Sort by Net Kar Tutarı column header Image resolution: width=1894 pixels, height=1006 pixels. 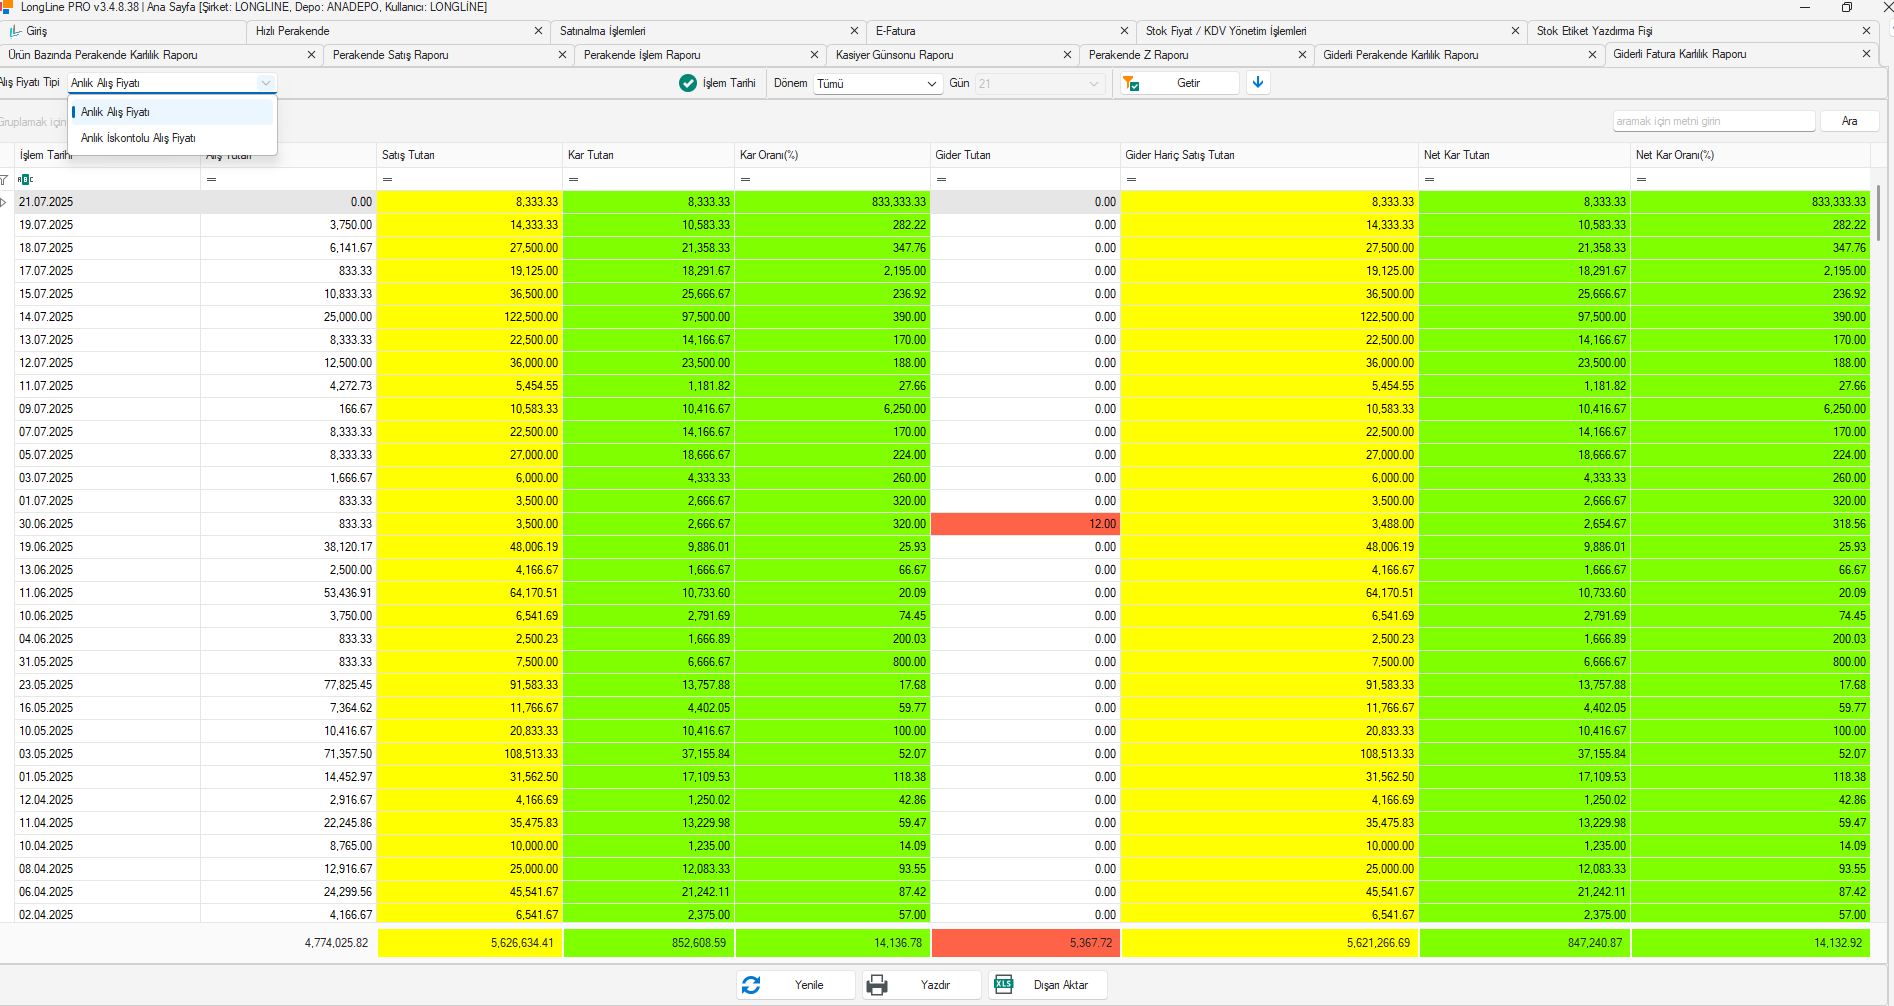point(1457,155)
